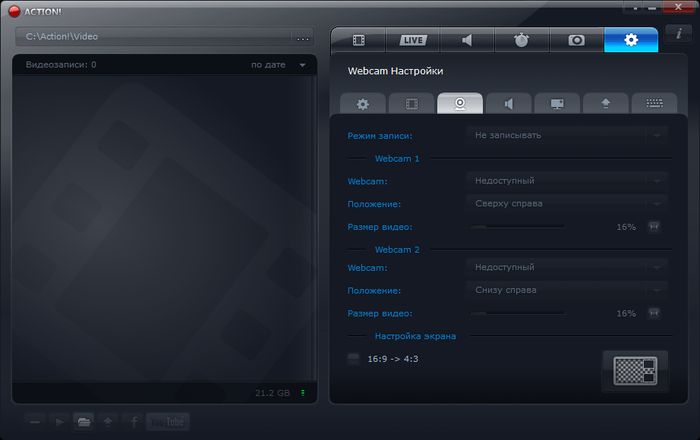
Task: Open the hotkeys keyboard sub-tab
Action: [654, 104]
